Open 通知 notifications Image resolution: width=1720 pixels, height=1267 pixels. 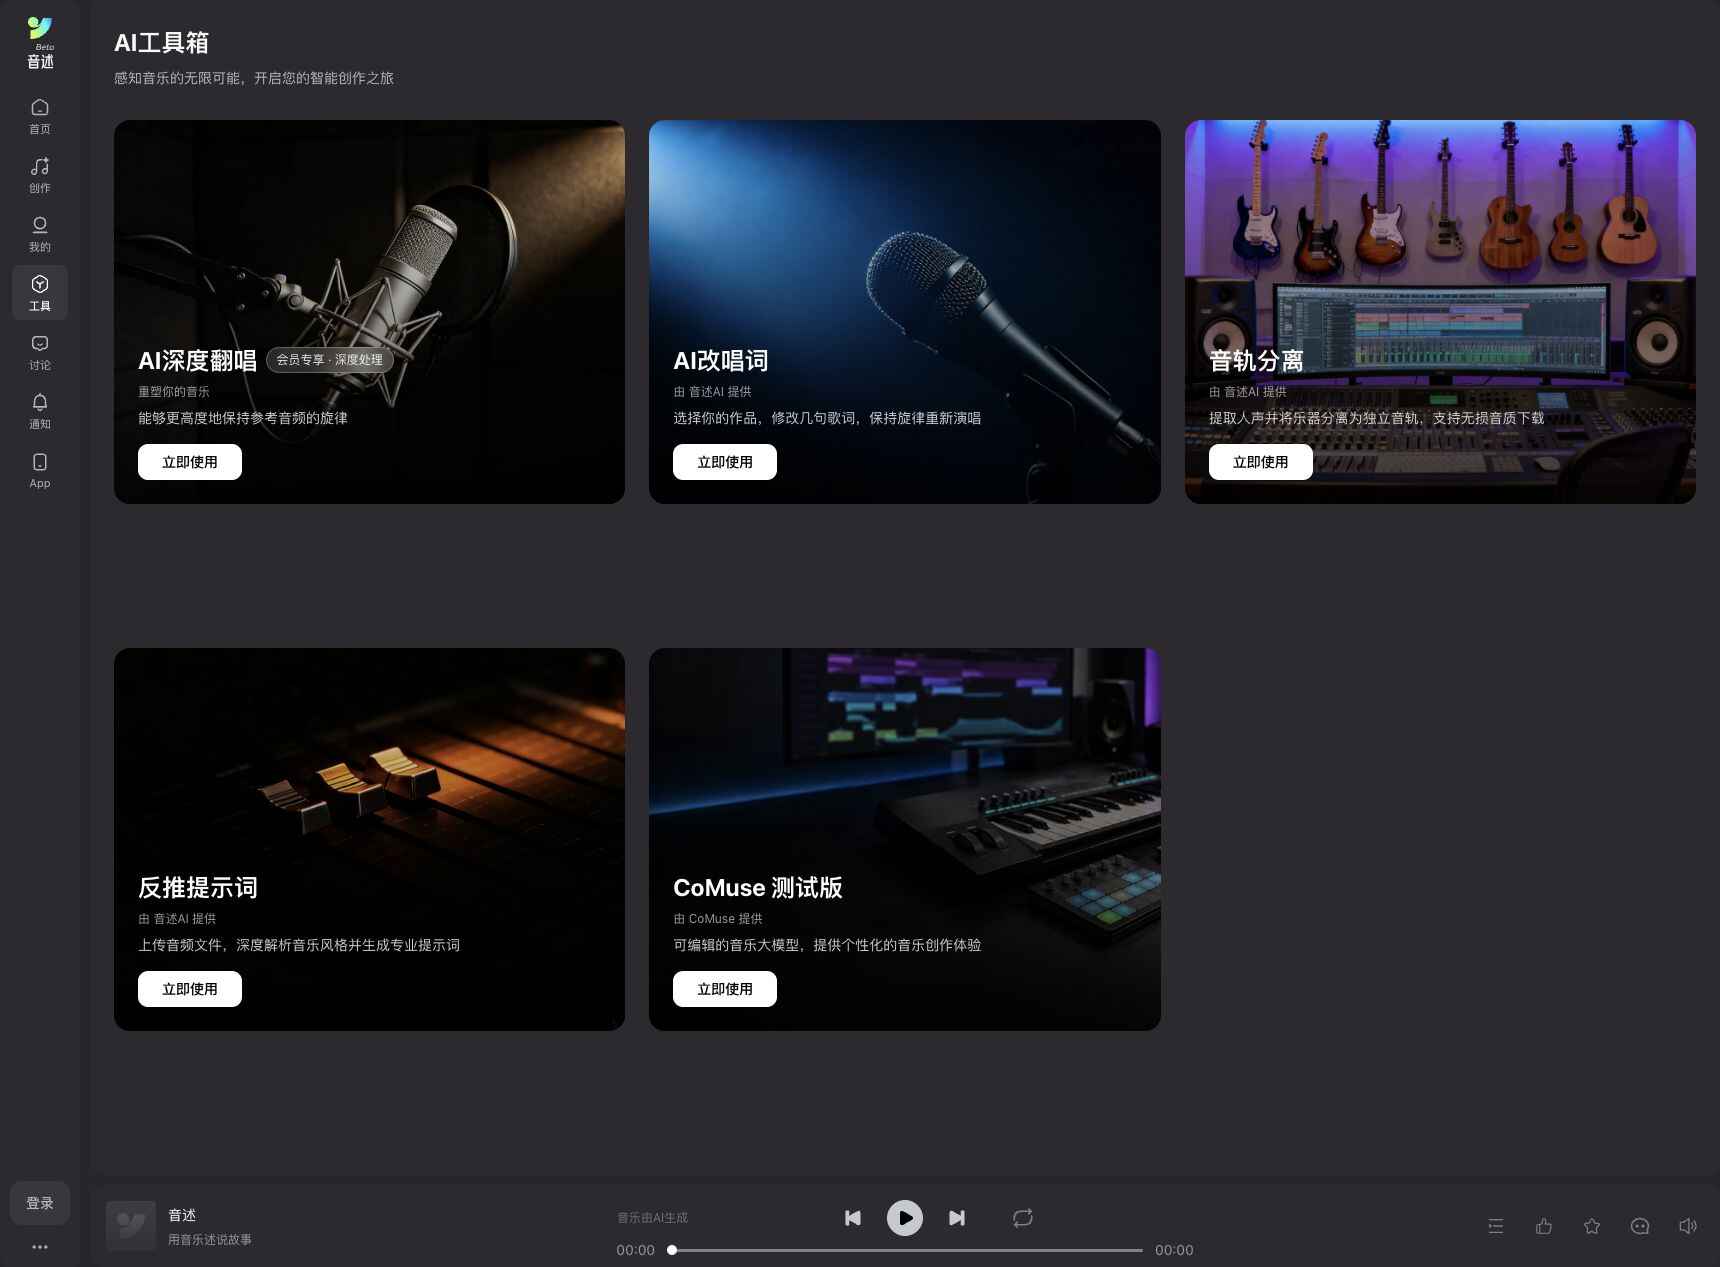point(40,411)
